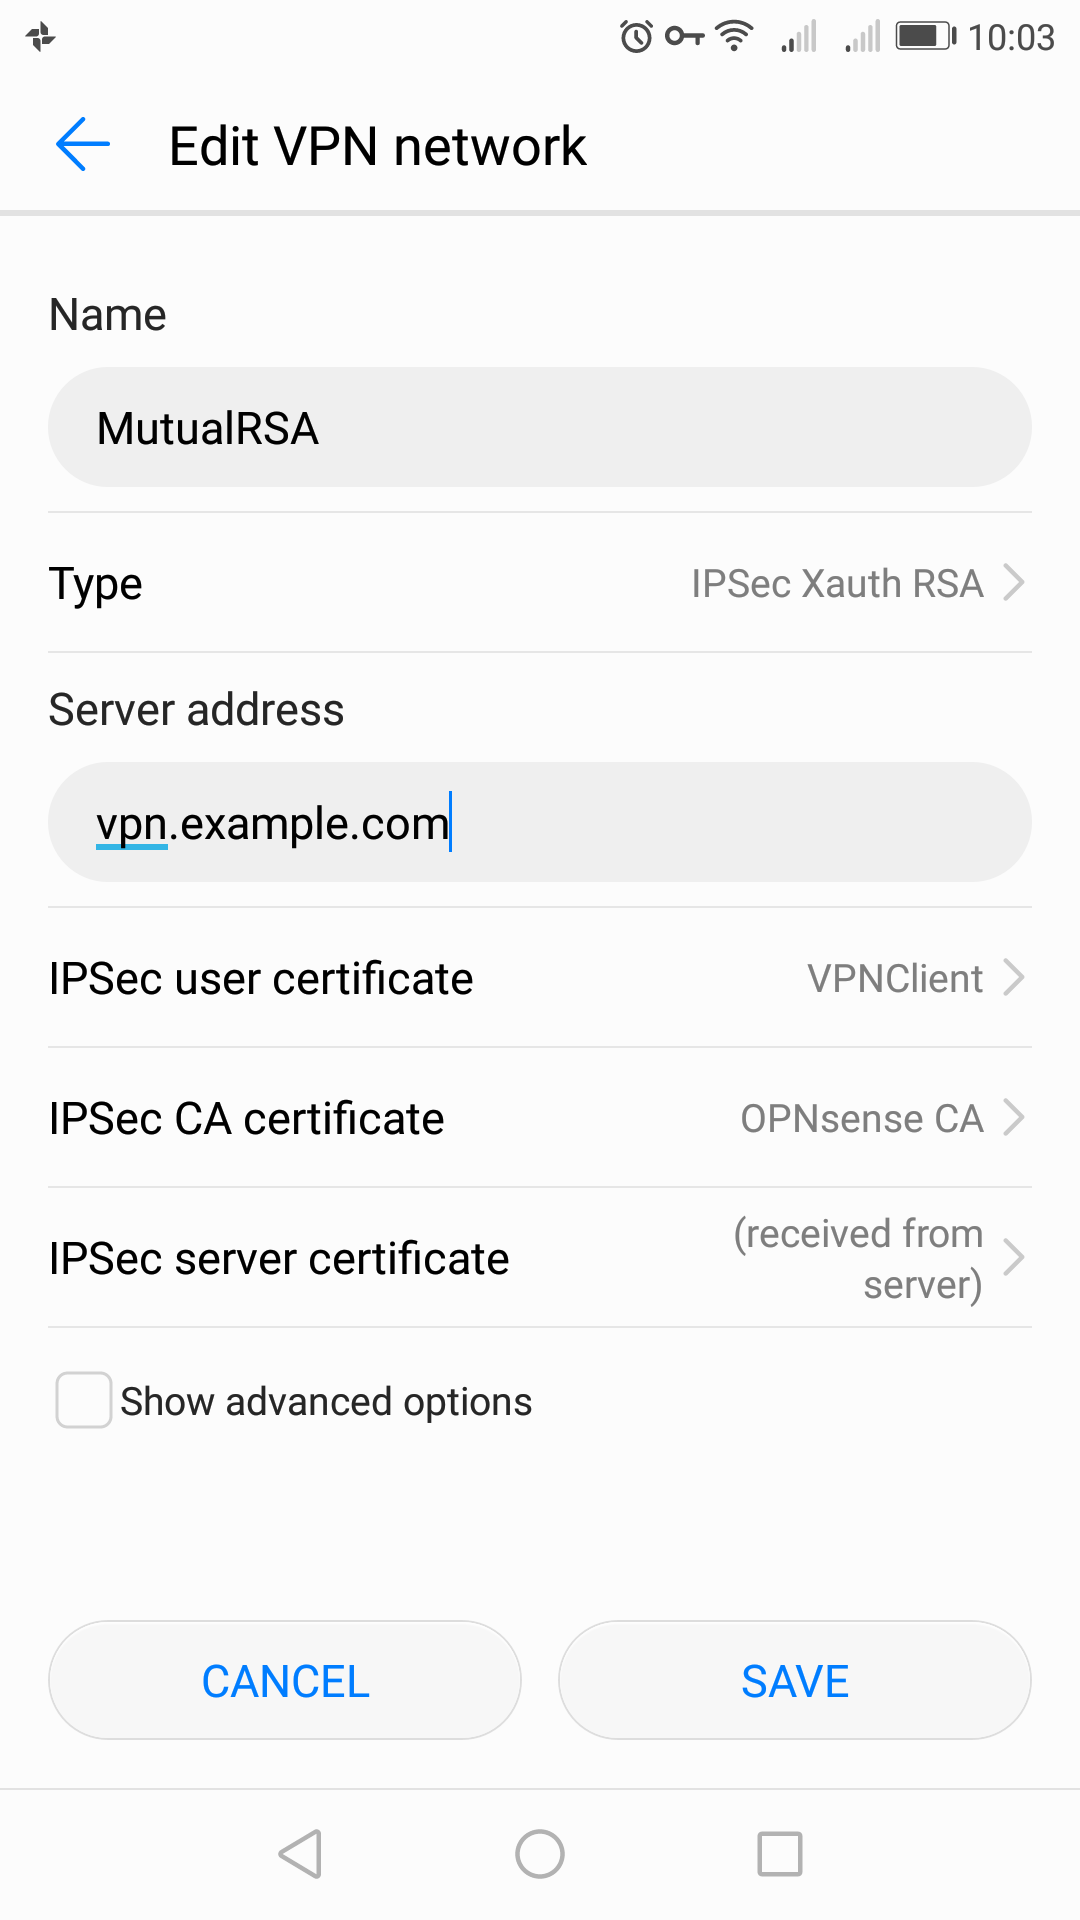This screenshot has width=1080, height=1920.
Task: Expand the IPSec CA certificate chooser
Action: 1013,1118
